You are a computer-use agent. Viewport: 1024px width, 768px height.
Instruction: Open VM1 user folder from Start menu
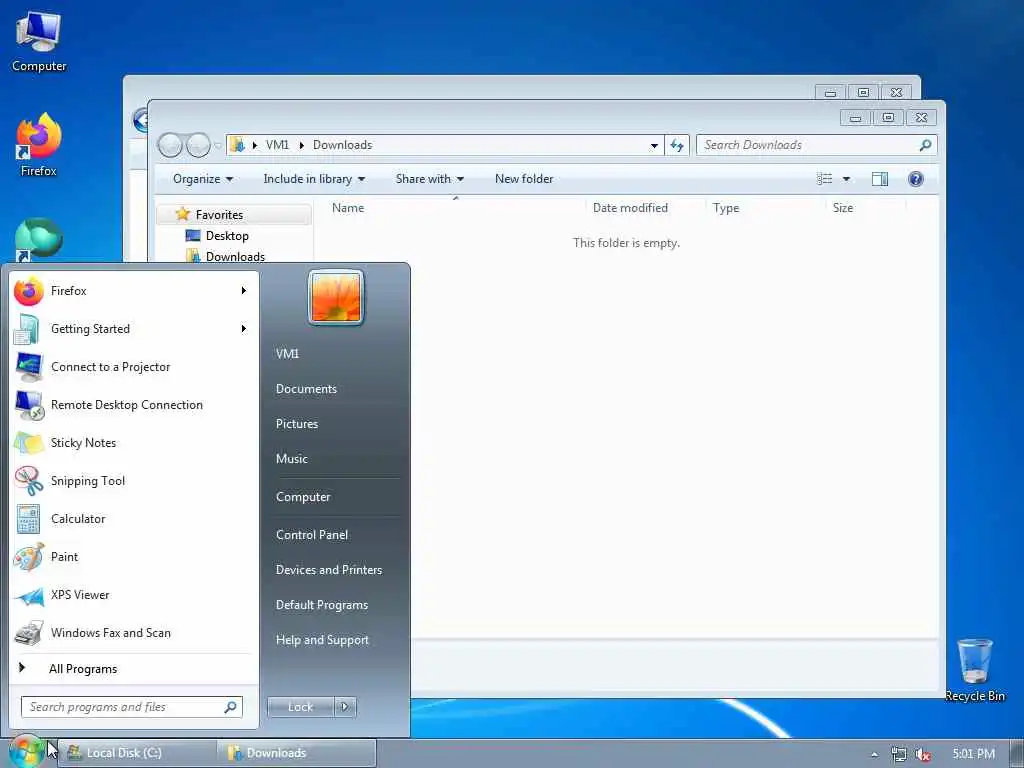point(287,353)
